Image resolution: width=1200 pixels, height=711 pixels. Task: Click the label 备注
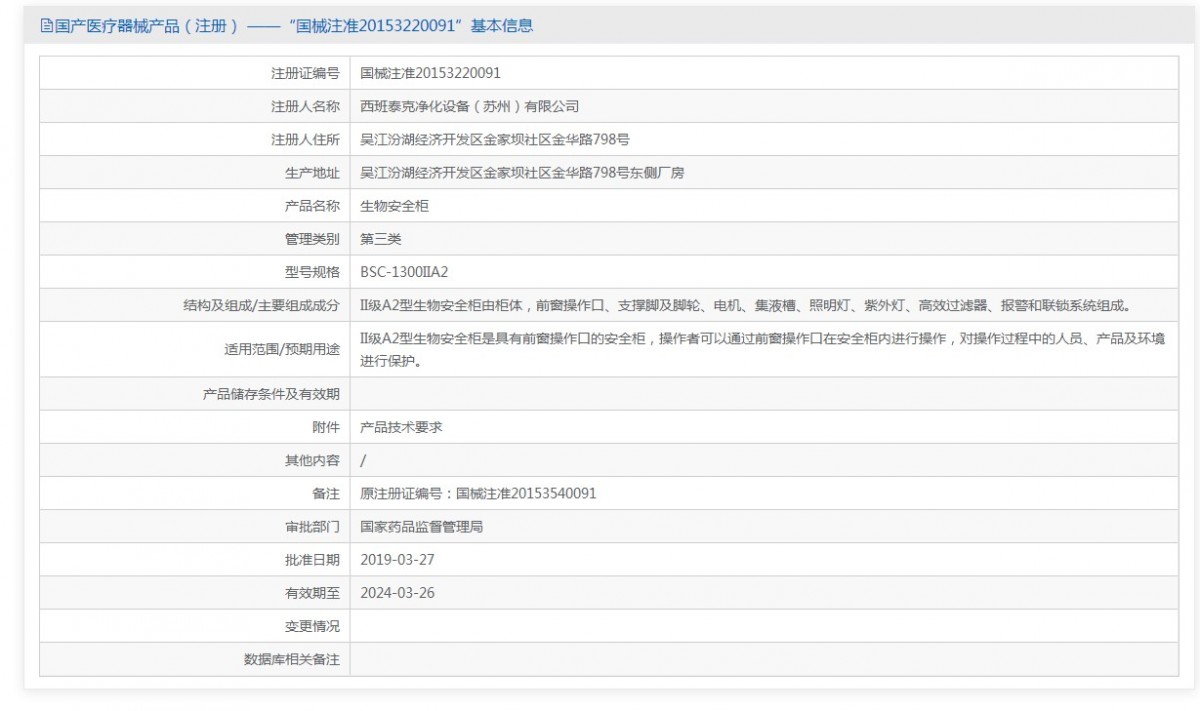pos(326,493)
